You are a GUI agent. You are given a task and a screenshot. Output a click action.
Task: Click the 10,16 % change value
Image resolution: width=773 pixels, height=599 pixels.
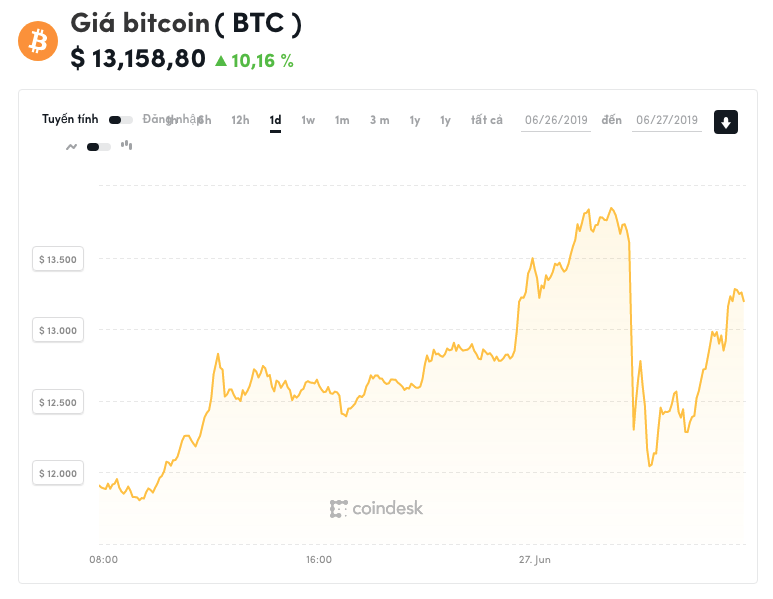click(x=262, y=60)
